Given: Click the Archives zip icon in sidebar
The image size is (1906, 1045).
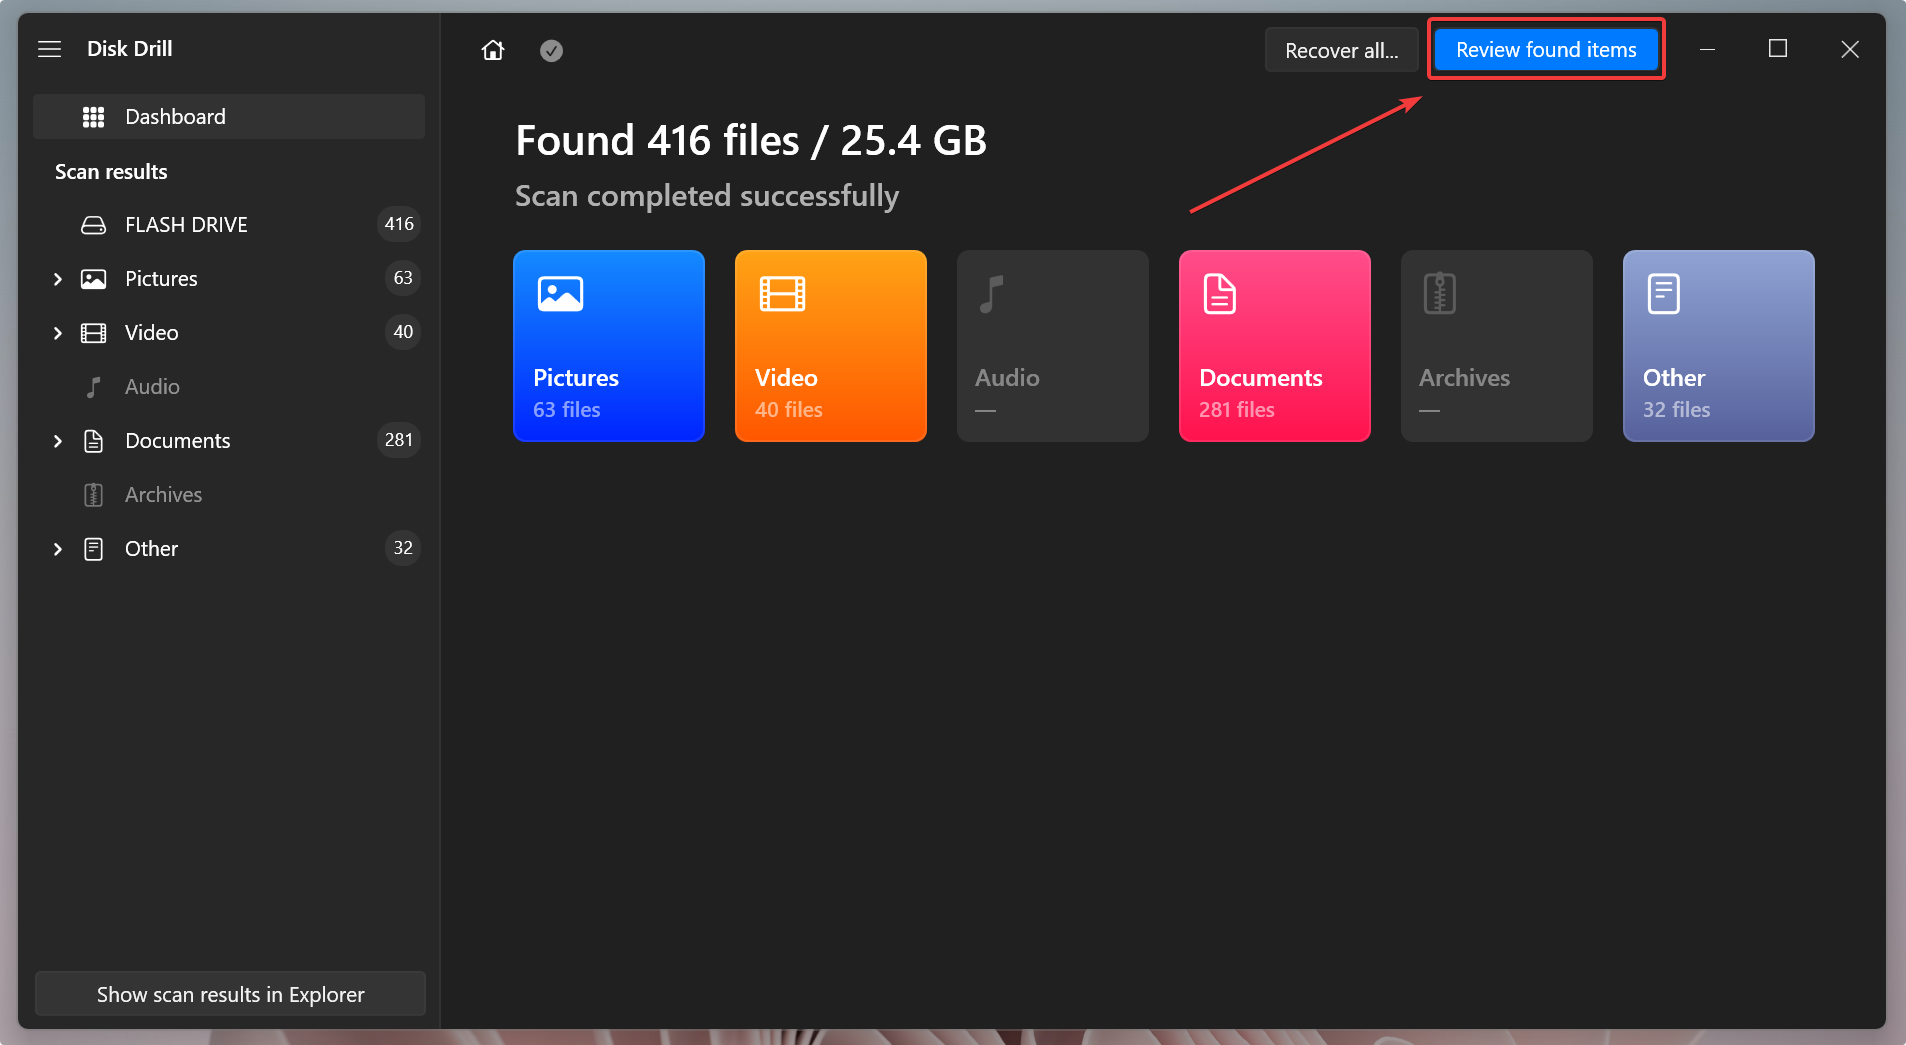Looking at the screenshot, I should (93, 495).
